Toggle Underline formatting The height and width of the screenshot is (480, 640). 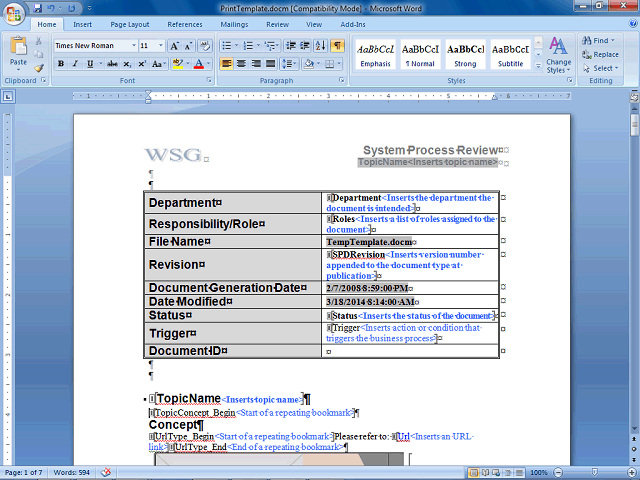coord(90,64)
